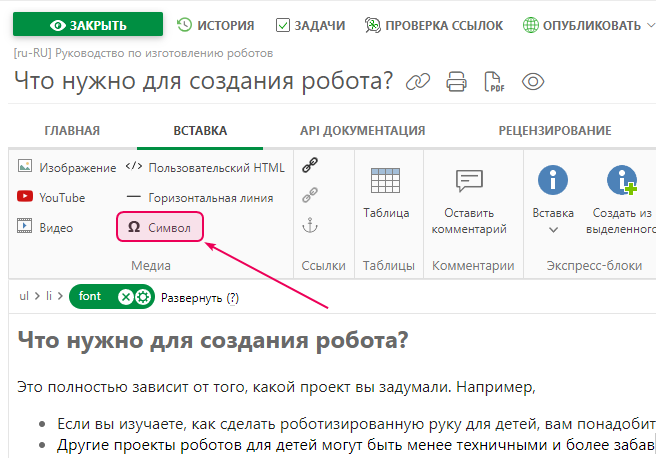Click the (?) help hint

pos(233,298)
